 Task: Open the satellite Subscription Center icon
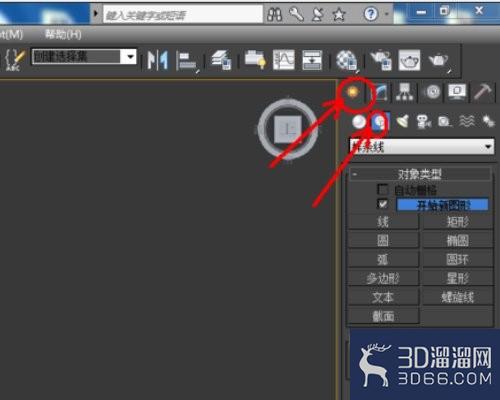click(318, 14)
